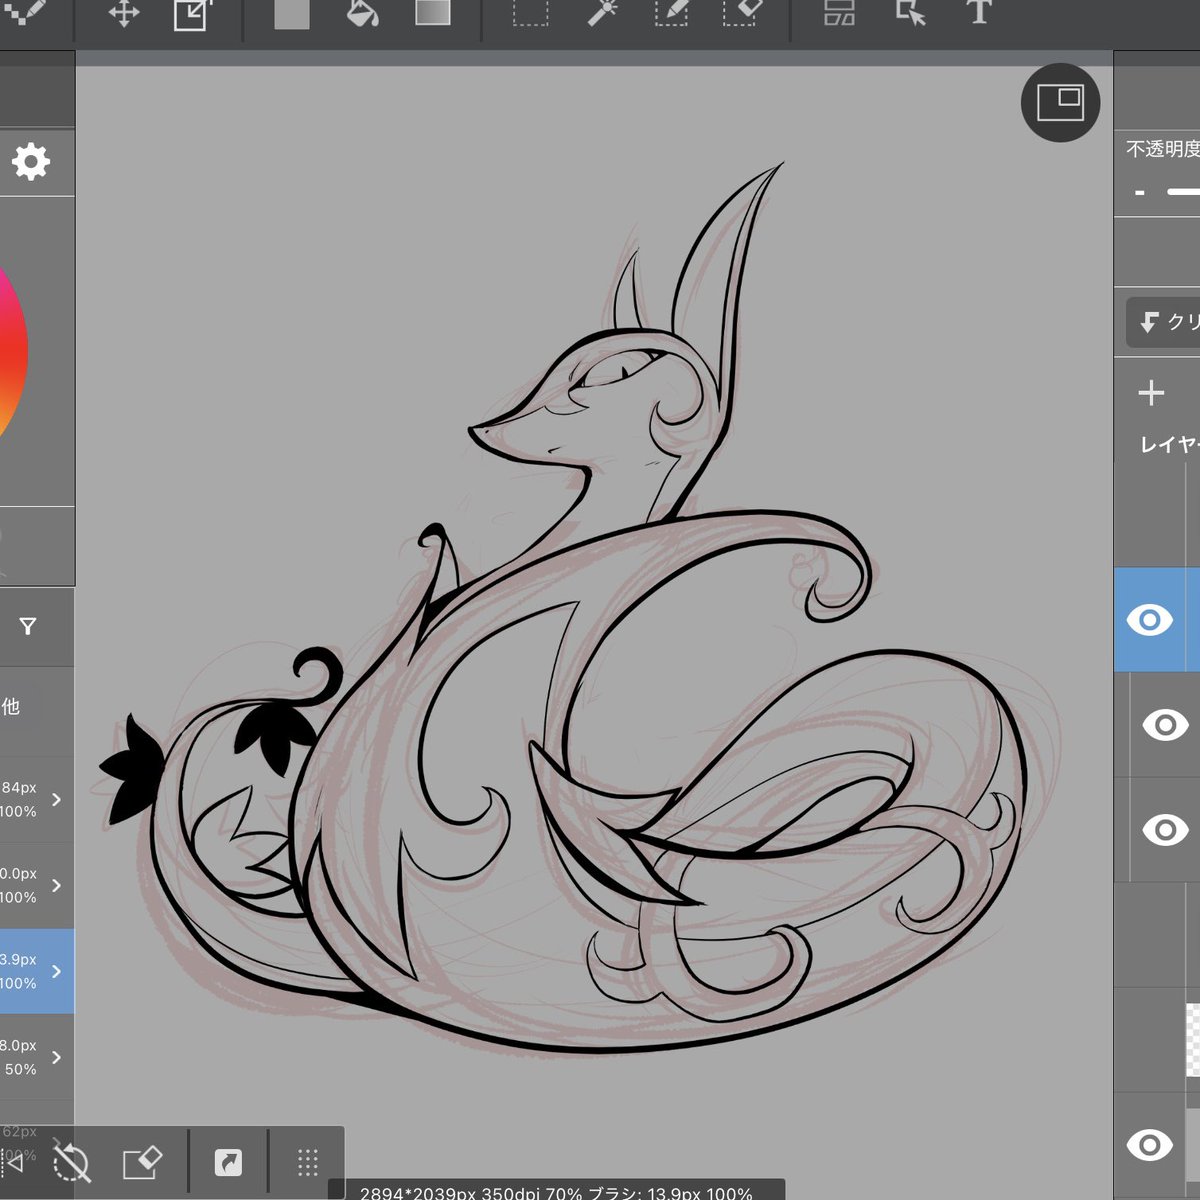Screen dimensions: 1200x1200
Task: Tap the clear layer eraser icon
Action: click(142, 1163)
